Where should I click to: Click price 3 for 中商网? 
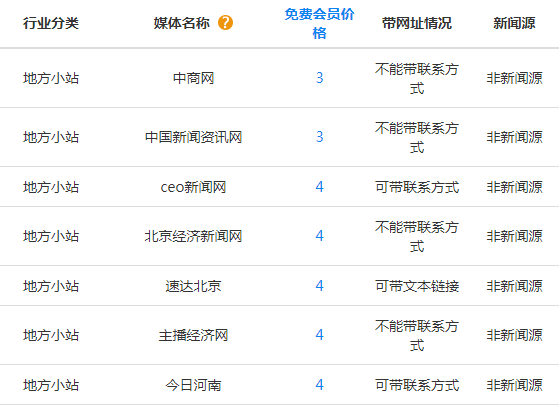(x=319, y=78)
